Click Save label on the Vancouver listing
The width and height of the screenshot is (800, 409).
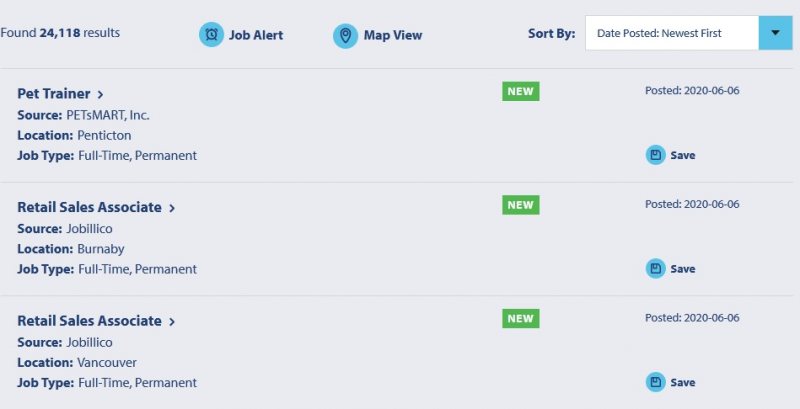(x=683, y=382)
